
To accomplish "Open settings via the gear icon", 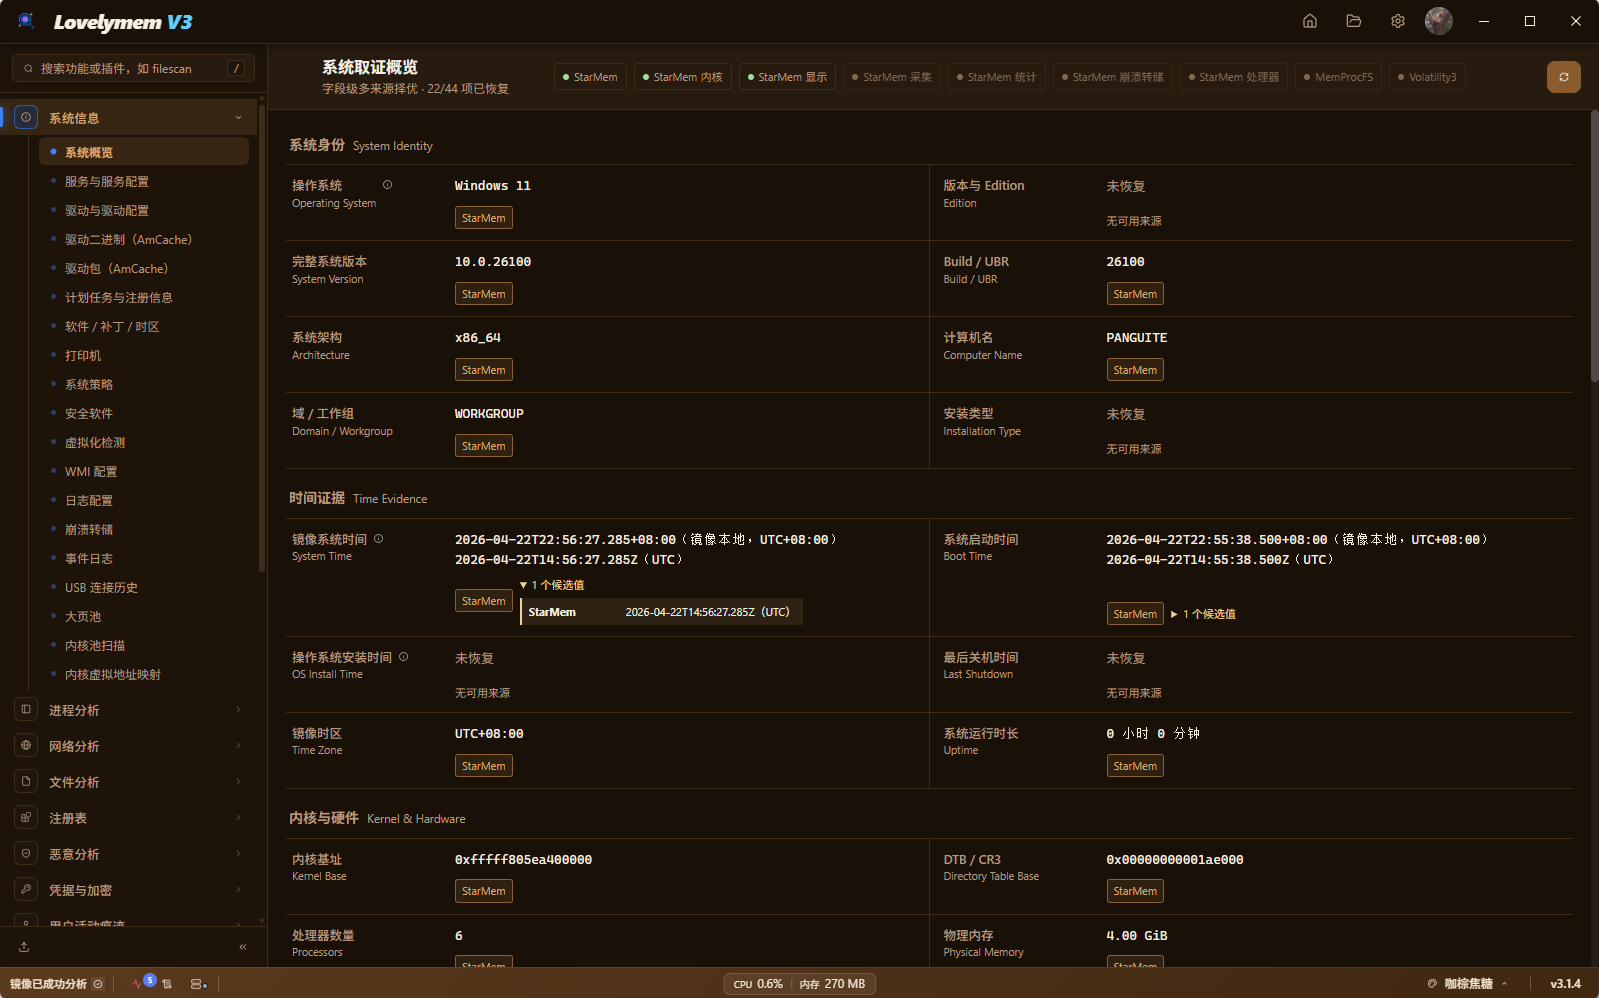I will 1398,21.
